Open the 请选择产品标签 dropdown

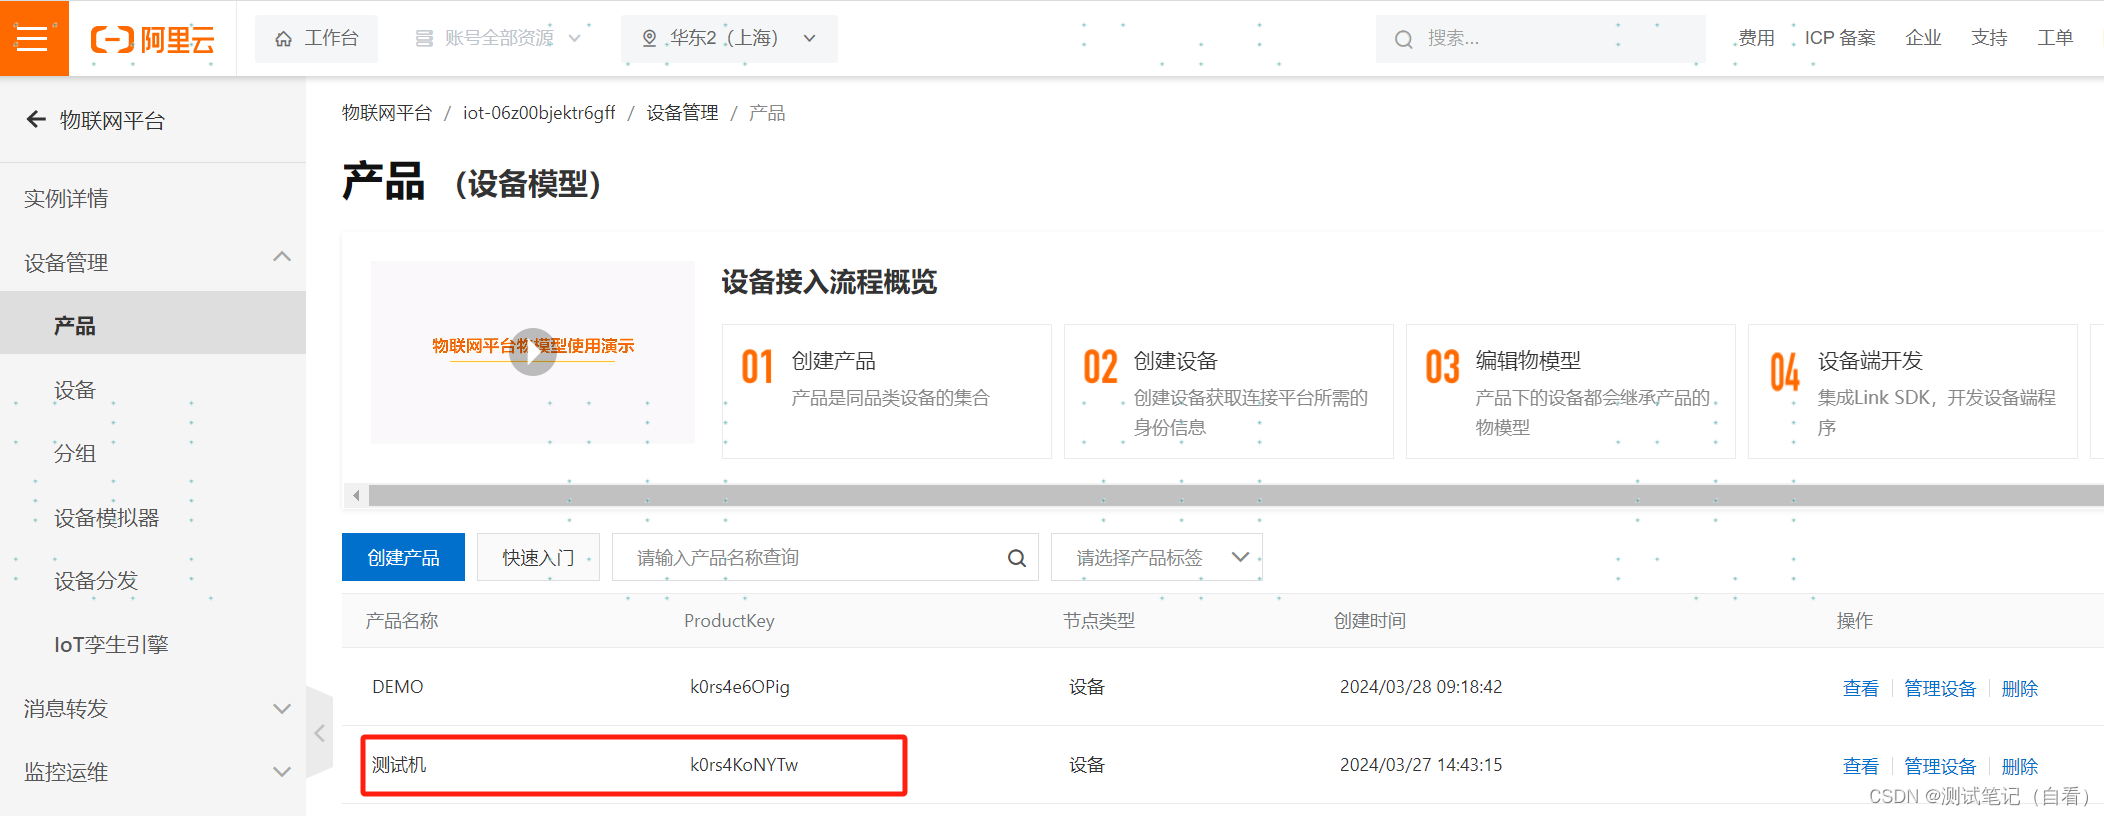point(1157,557)
